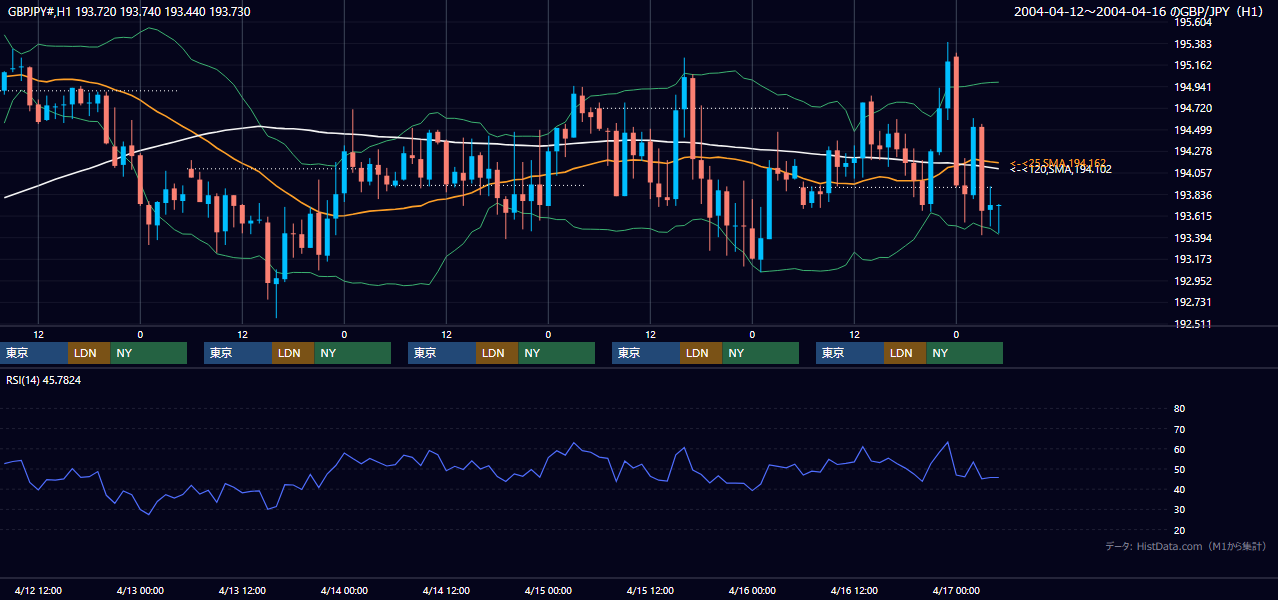This screenshot has width=1278, height=600.
Task: Select the 東京 session block for 4/14
Action: click(x=442, y=353)
